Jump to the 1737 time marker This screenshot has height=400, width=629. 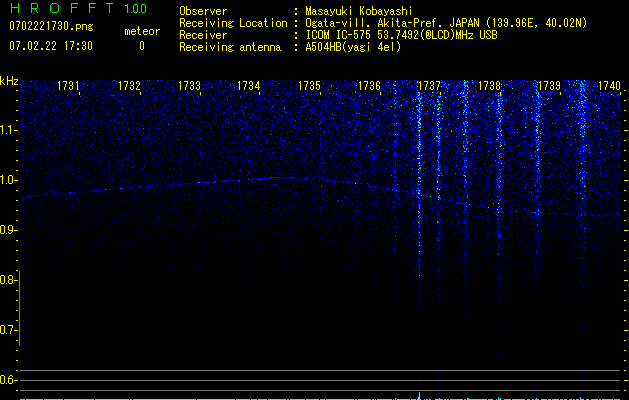pos(429,87)
